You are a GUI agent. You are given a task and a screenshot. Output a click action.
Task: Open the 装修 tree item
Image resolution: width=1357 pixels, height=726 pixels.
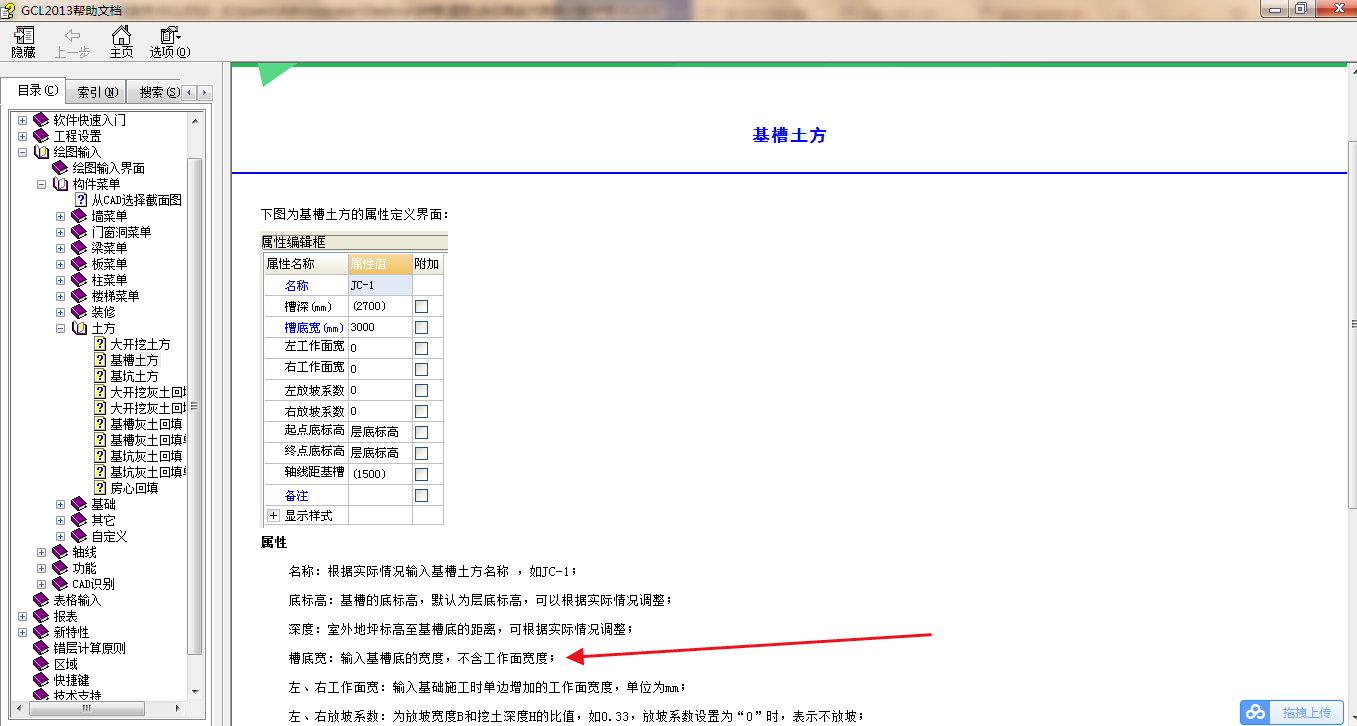point(103,312)
